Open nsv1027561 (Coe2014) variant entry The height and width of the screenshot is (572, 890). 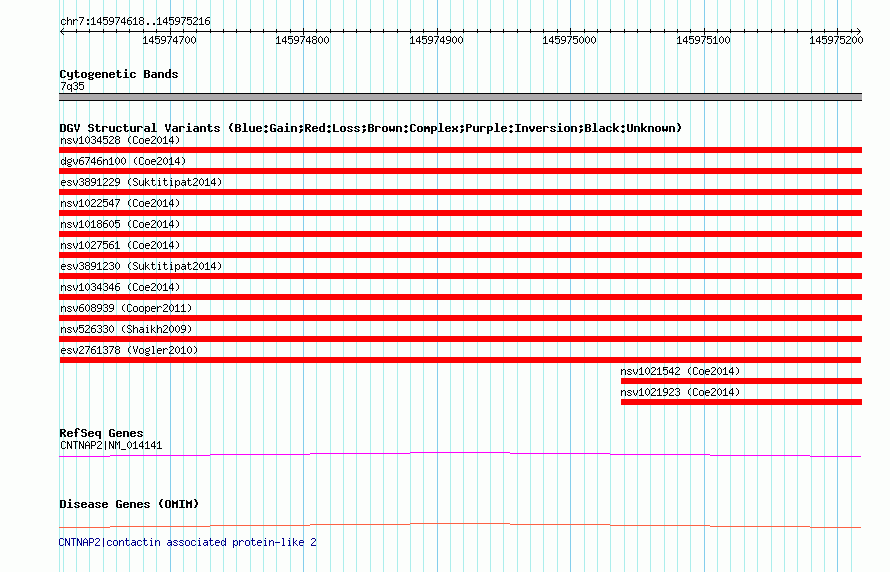[x=120, y=245]
